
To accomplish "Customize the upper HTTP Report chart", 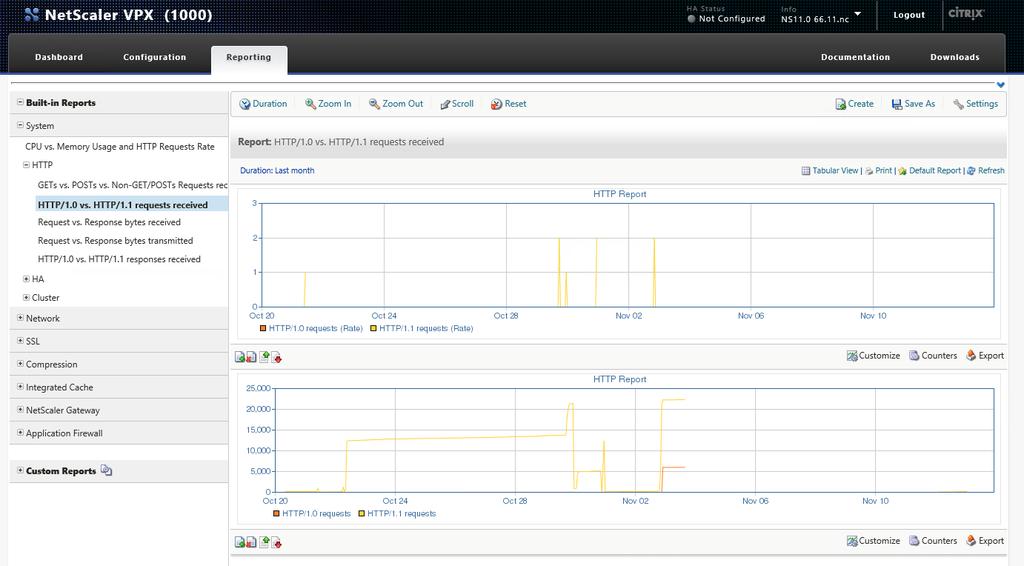I will (873, 356).
